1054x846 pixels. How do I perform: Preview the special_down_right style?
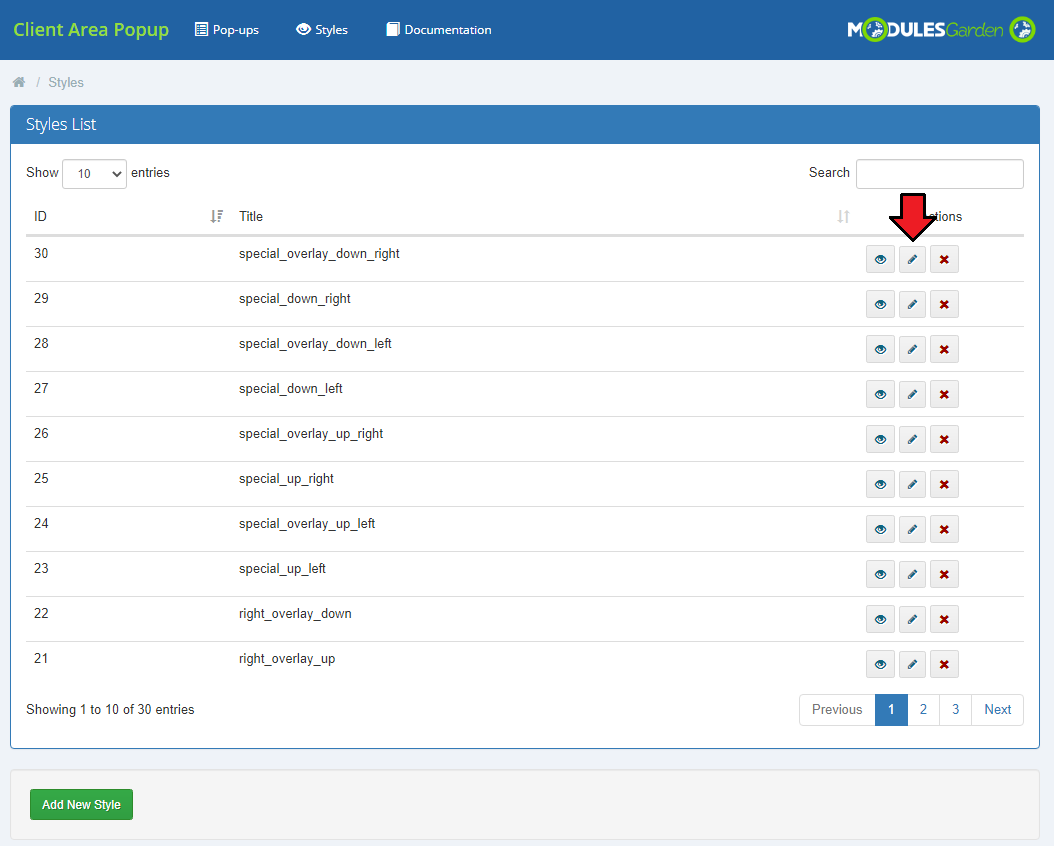(x=880, y=304)
